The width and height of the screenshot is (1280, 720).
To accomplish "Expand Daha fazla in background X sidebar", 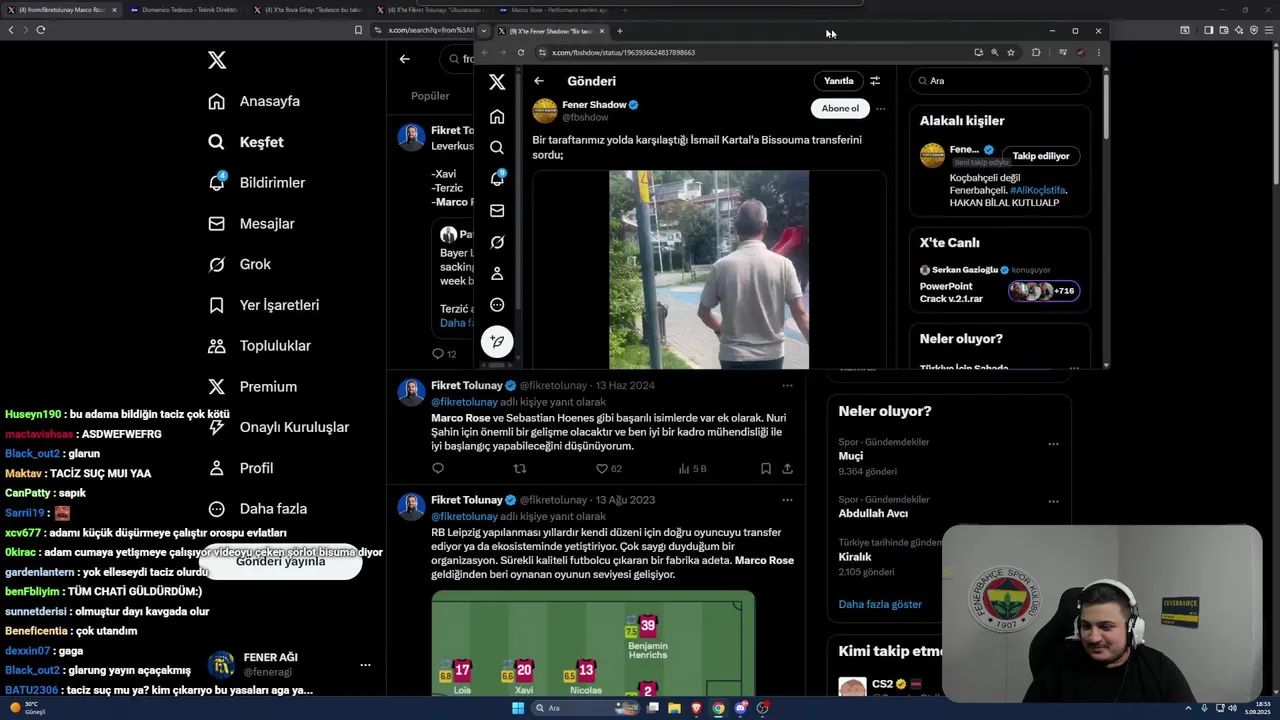I will click(x=258, y=508).
